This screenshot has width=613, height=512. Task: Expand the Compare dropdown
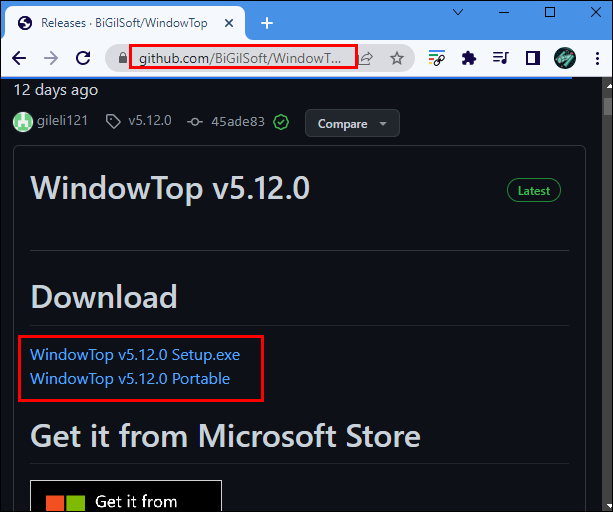point(352,124)
